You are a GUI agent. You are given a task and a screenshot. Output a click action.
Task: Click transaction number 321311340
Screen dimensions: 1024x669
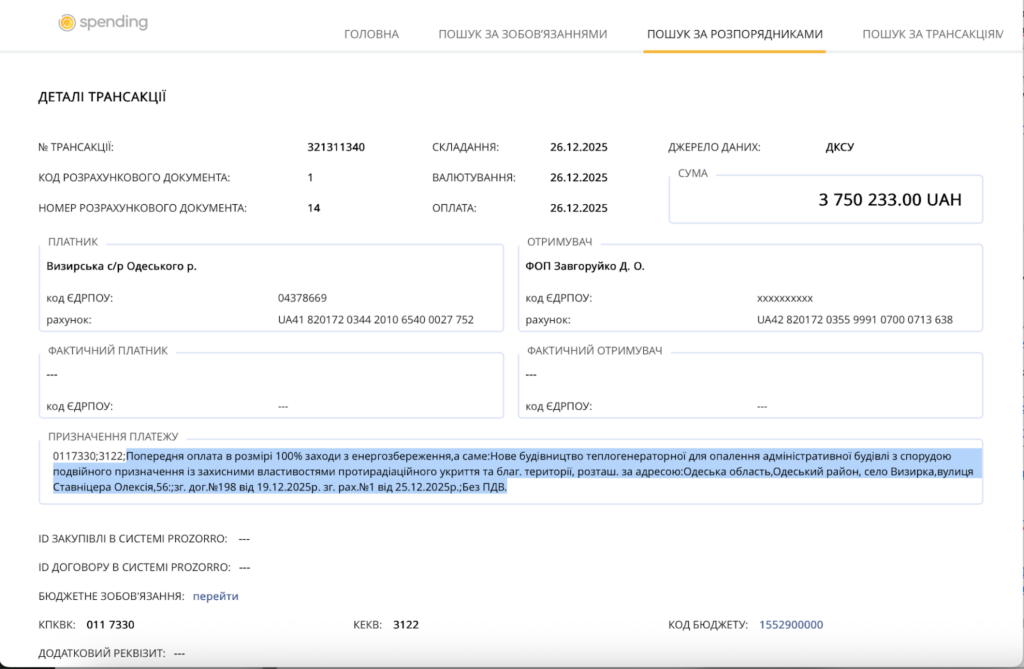[x=336, y=147]
